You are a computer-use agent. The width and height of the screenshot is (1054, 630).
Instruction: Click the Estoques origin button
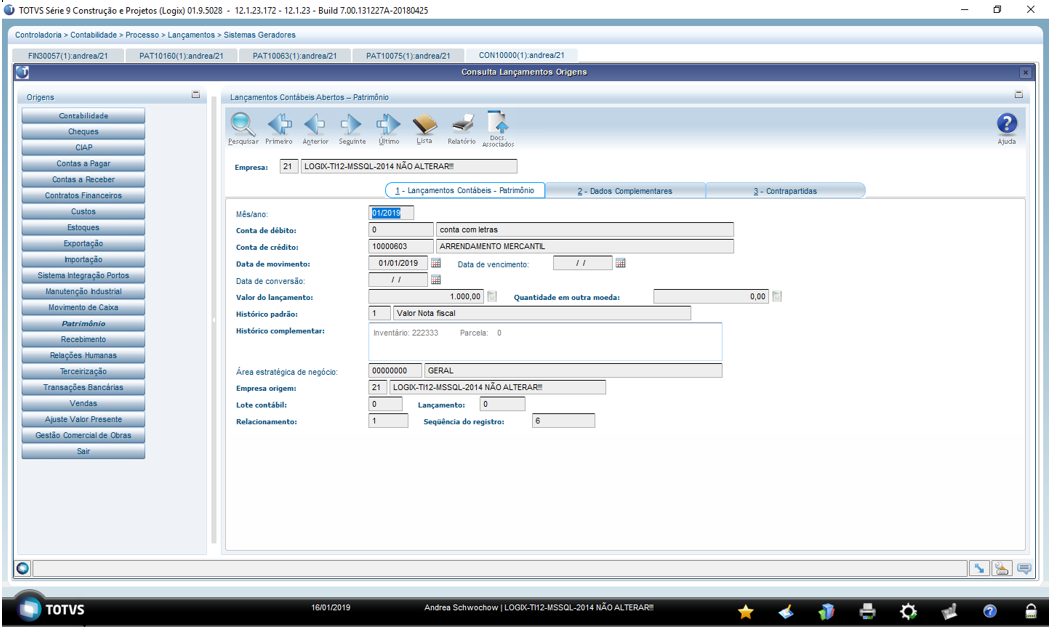tap(83, 227)
